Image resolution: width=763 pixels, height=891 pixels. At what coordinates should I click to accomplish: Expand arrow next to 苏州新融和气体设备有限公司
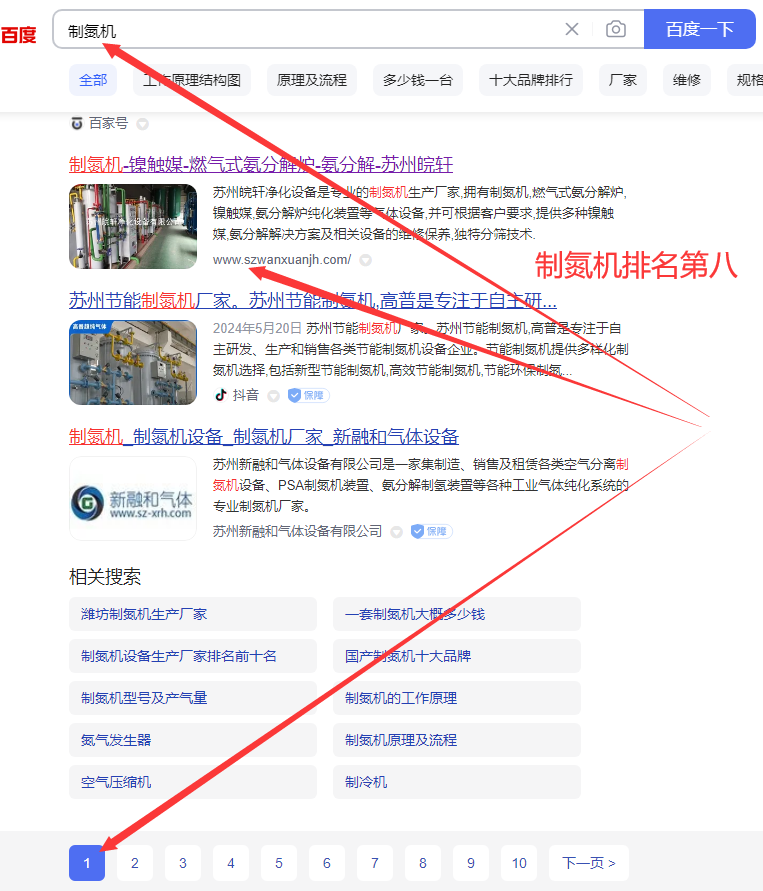pos(397,532)
